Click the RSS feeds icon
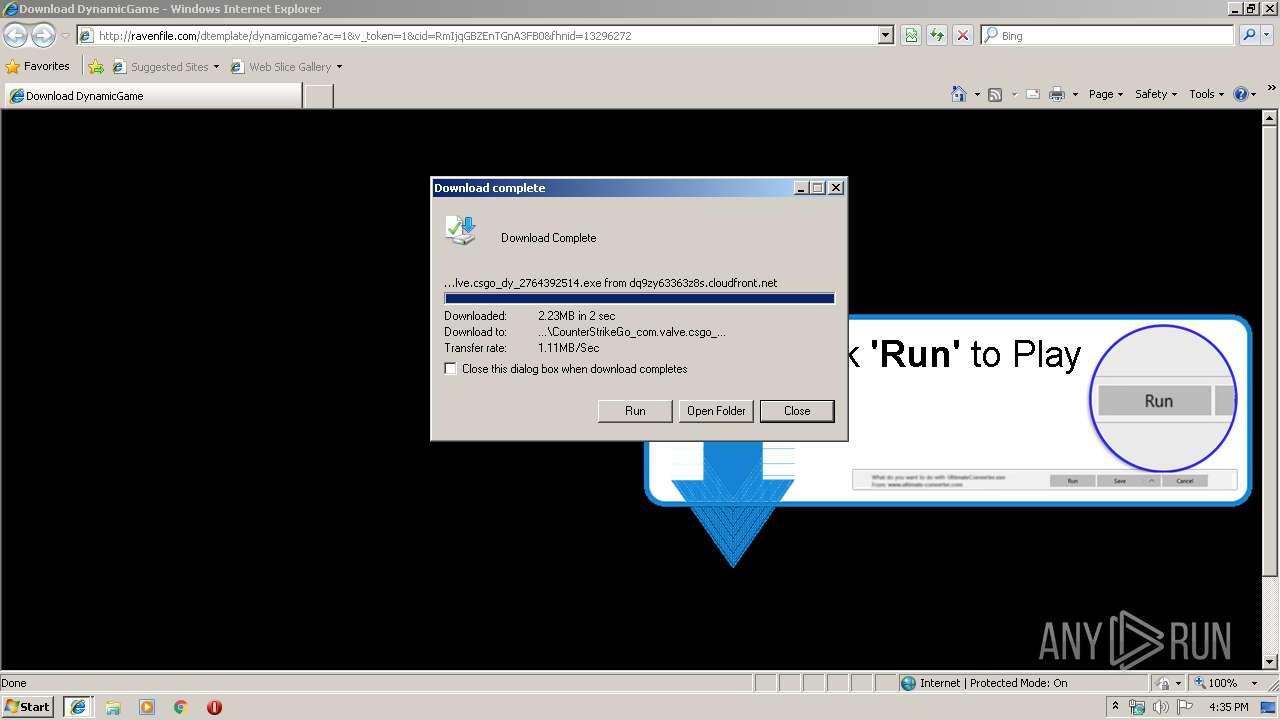The width and height of the screenshot is (1280, 720). 995,94
